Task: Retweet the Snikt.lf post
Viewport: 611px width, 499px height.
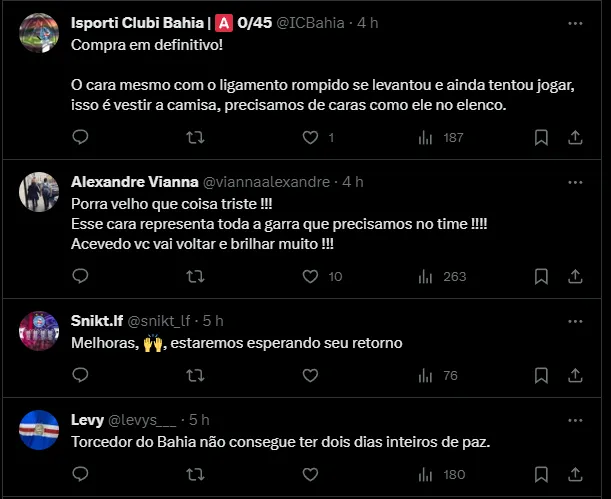Action: coord(196,375)
